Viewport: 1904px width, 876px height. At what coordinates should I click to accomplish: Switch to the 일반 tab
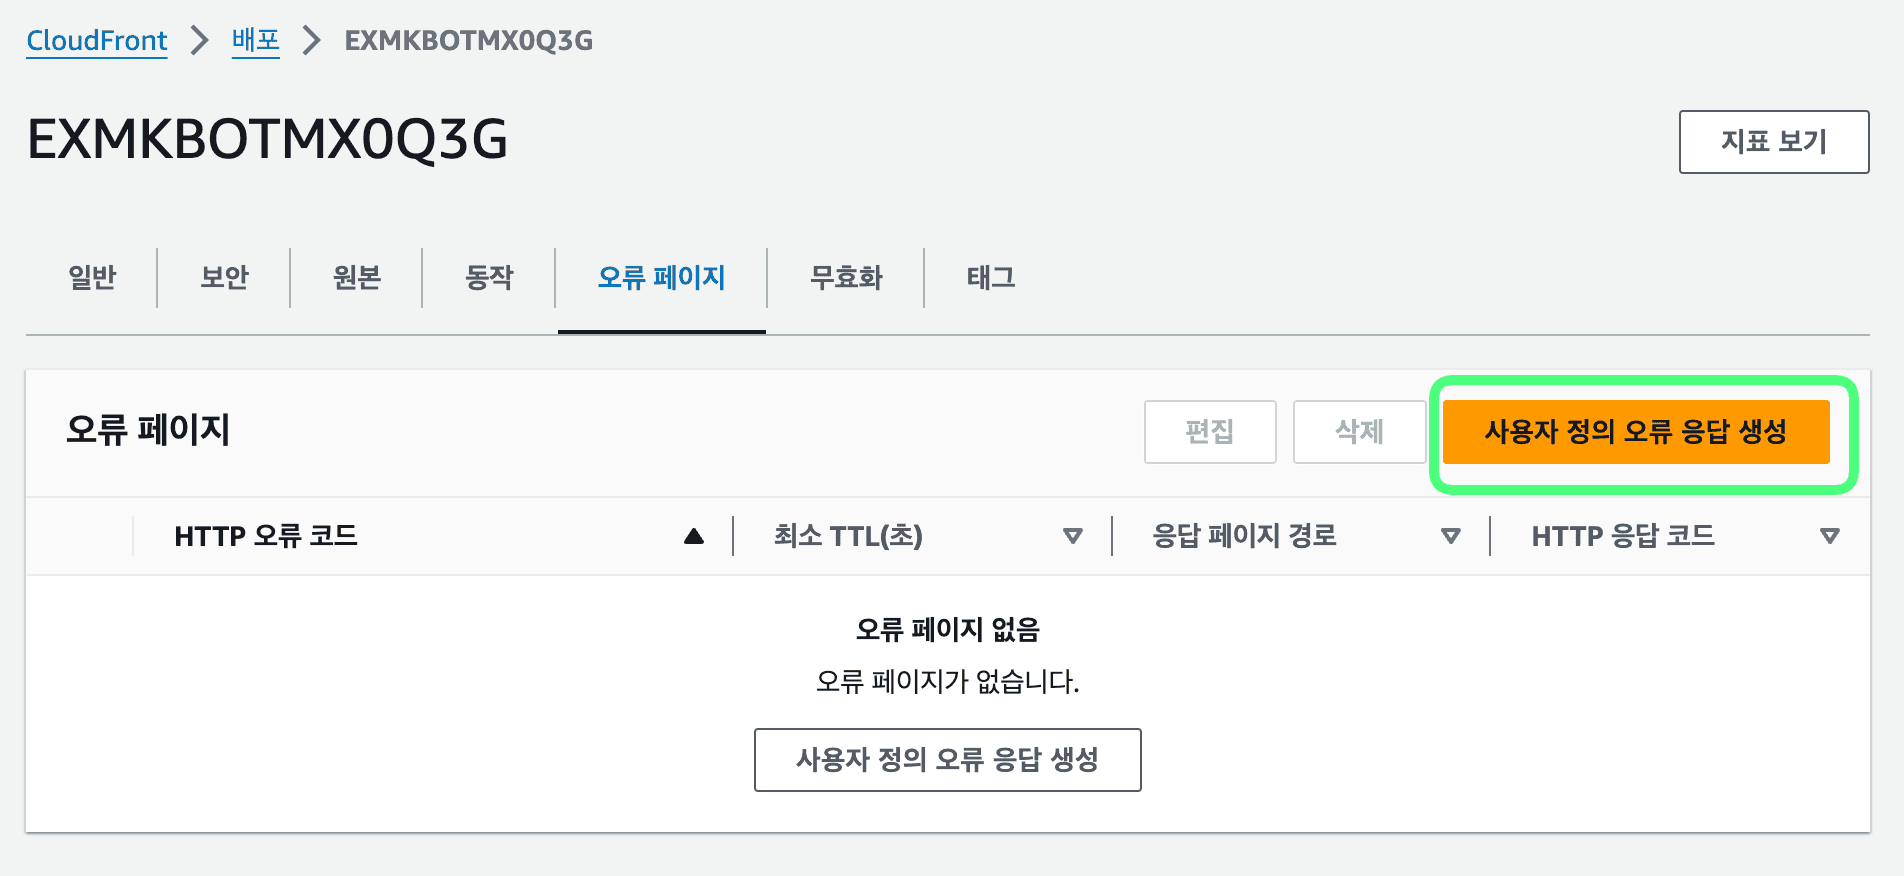92,277
